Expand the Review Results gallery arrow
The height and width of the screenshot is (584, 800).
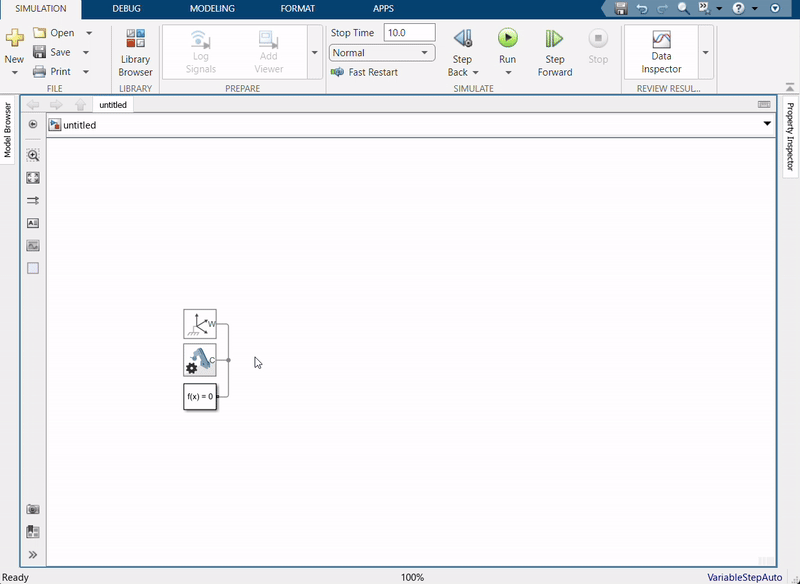click(x=706, y=52)
